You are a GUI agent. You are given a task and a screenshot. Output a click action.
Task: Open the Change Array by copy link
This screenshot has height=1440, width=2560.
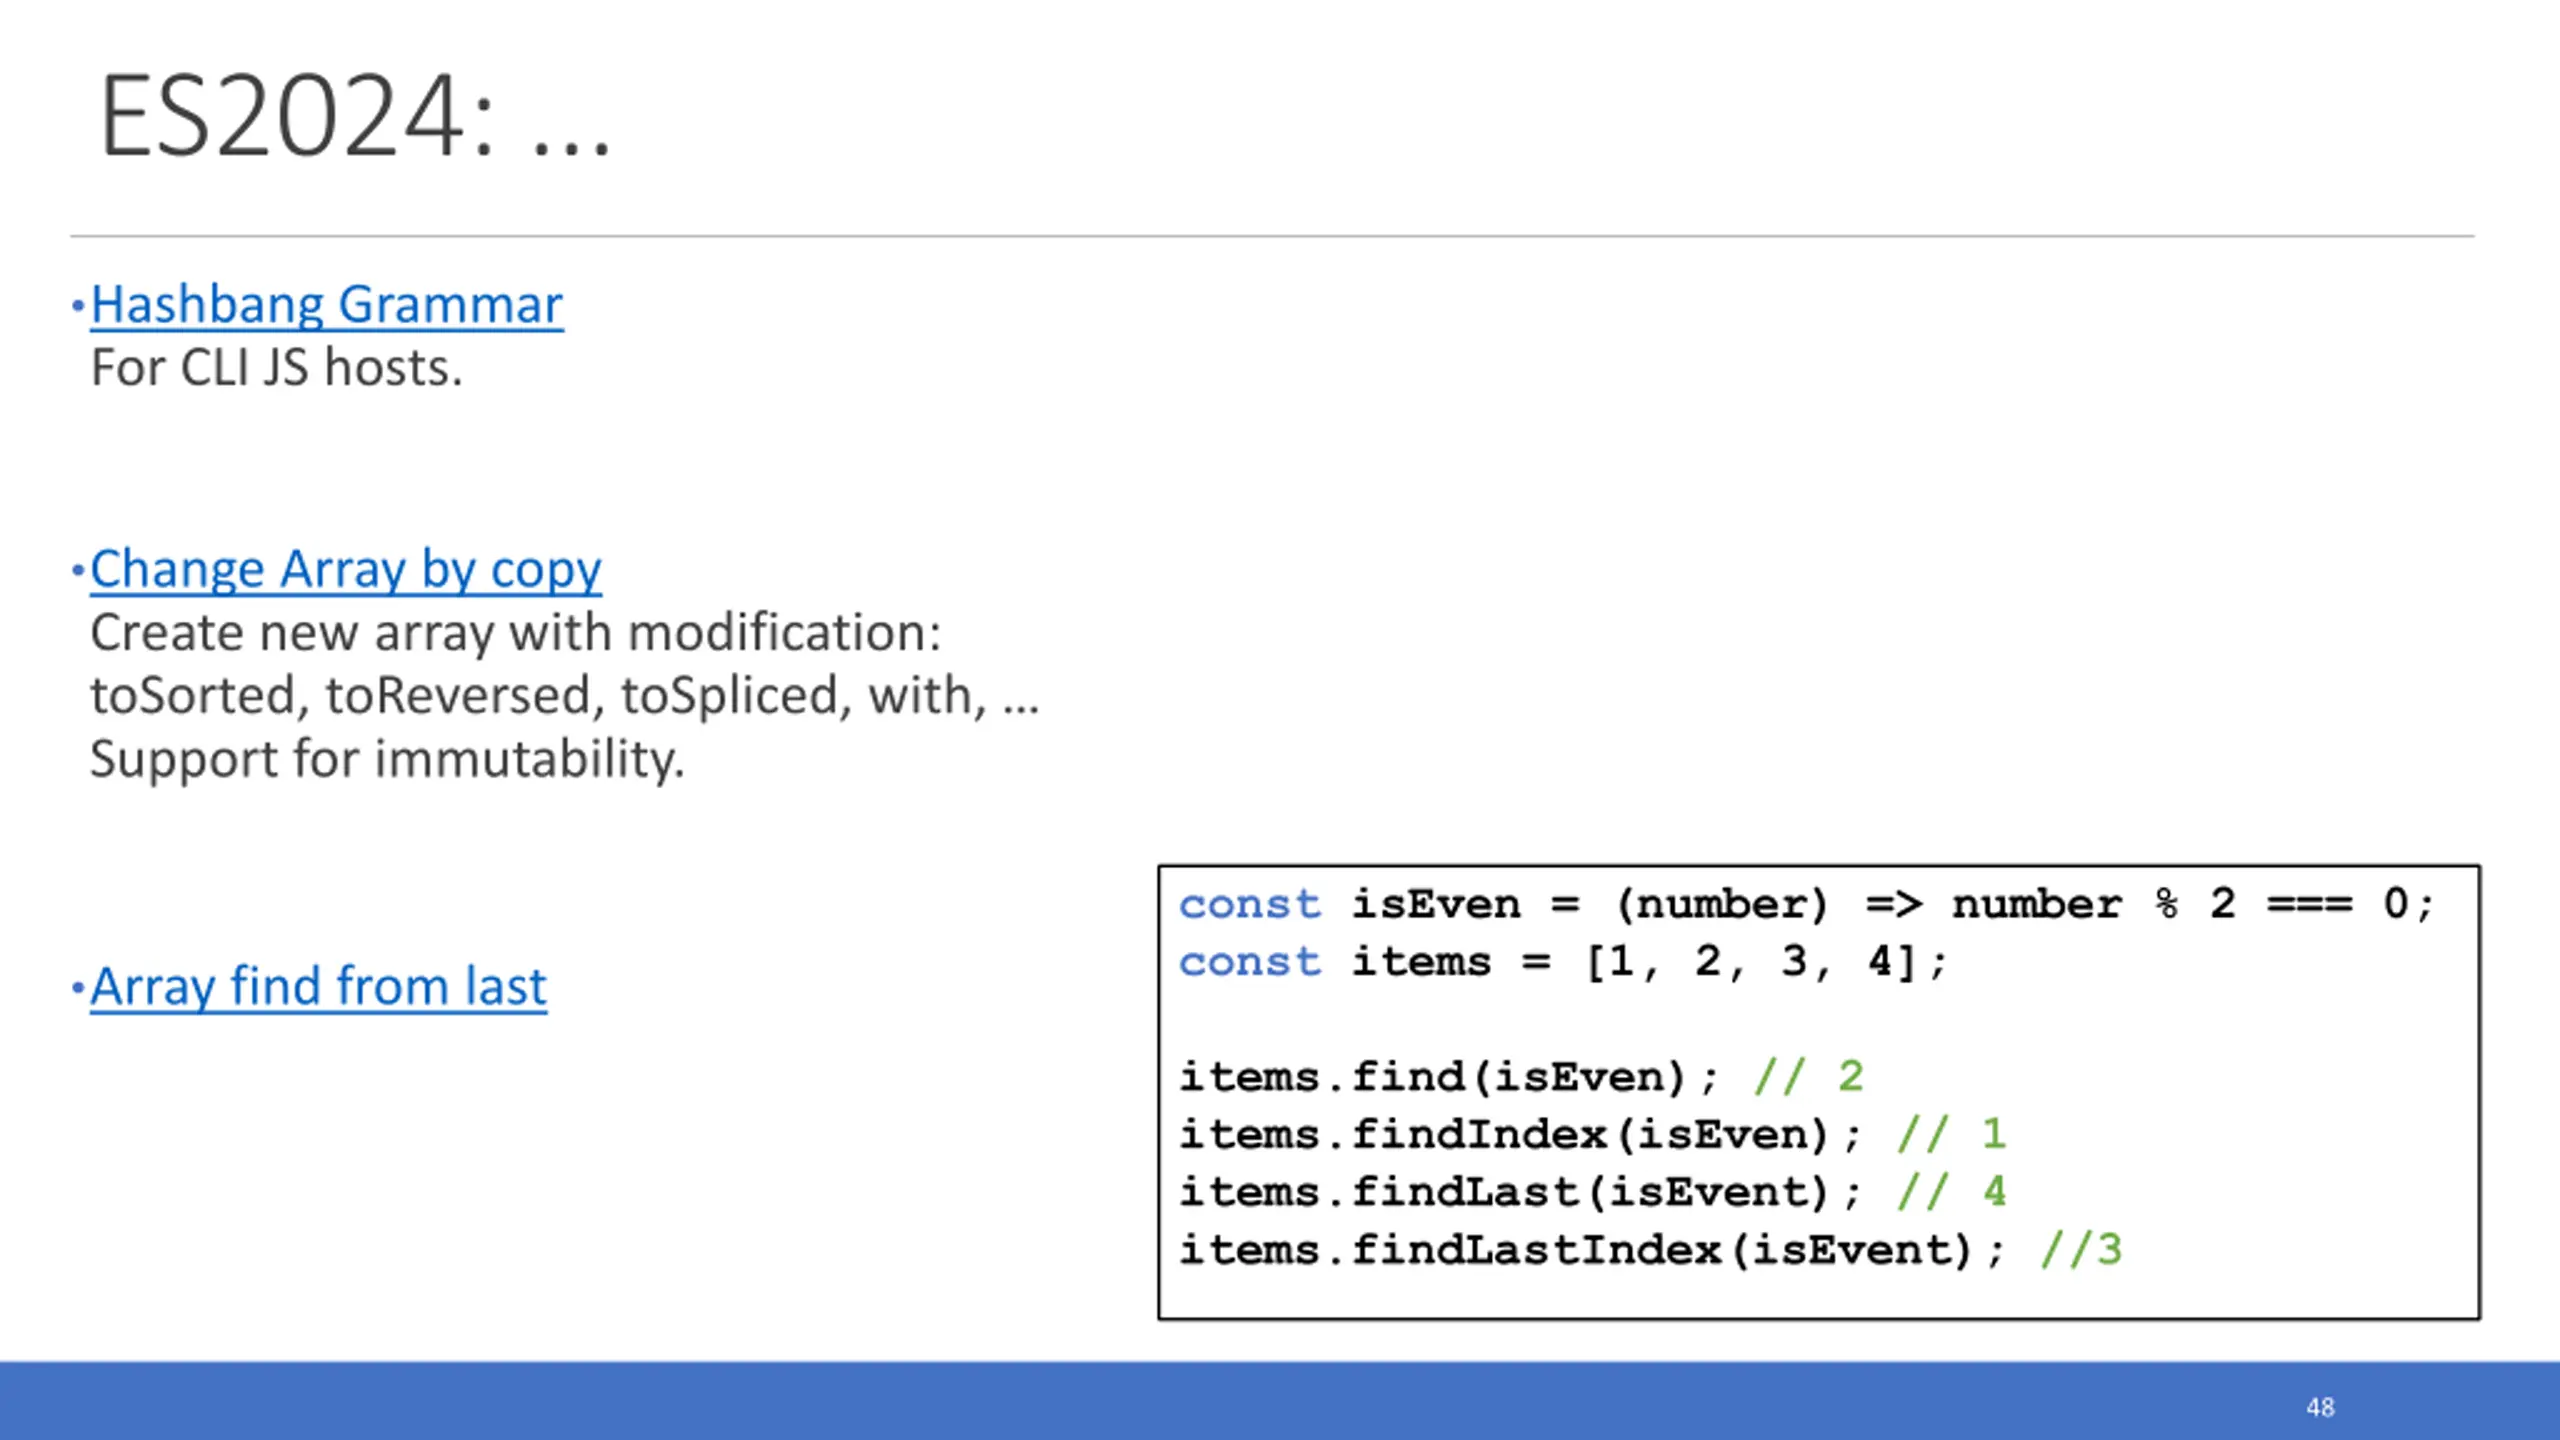[346, 570]
